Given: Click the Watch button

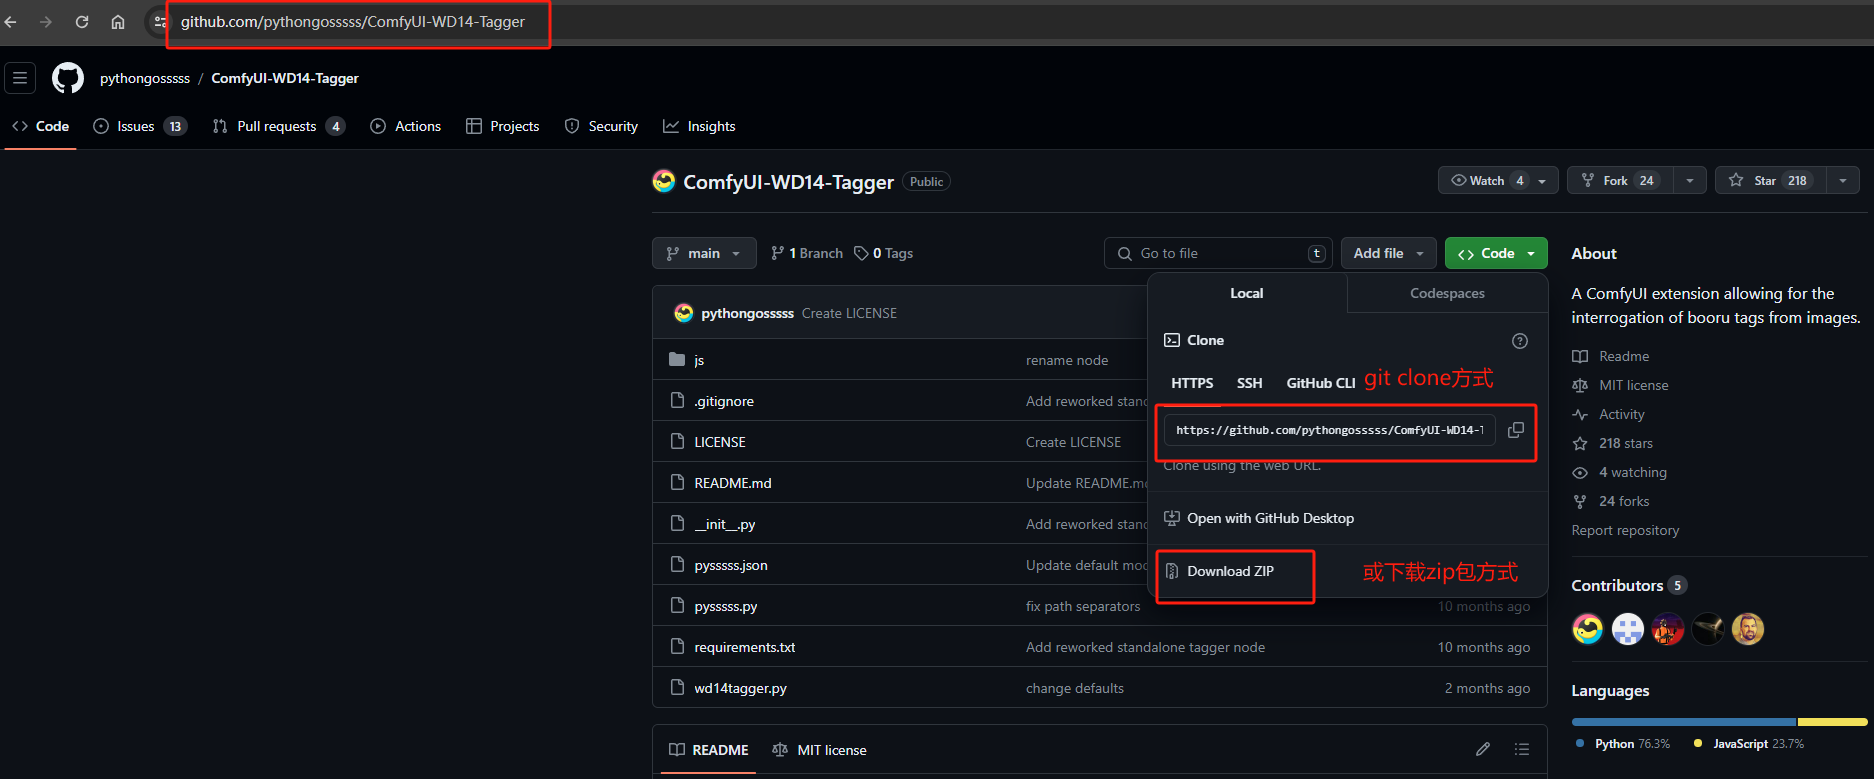Looking at the screenshot, I should coord(1498,181).
